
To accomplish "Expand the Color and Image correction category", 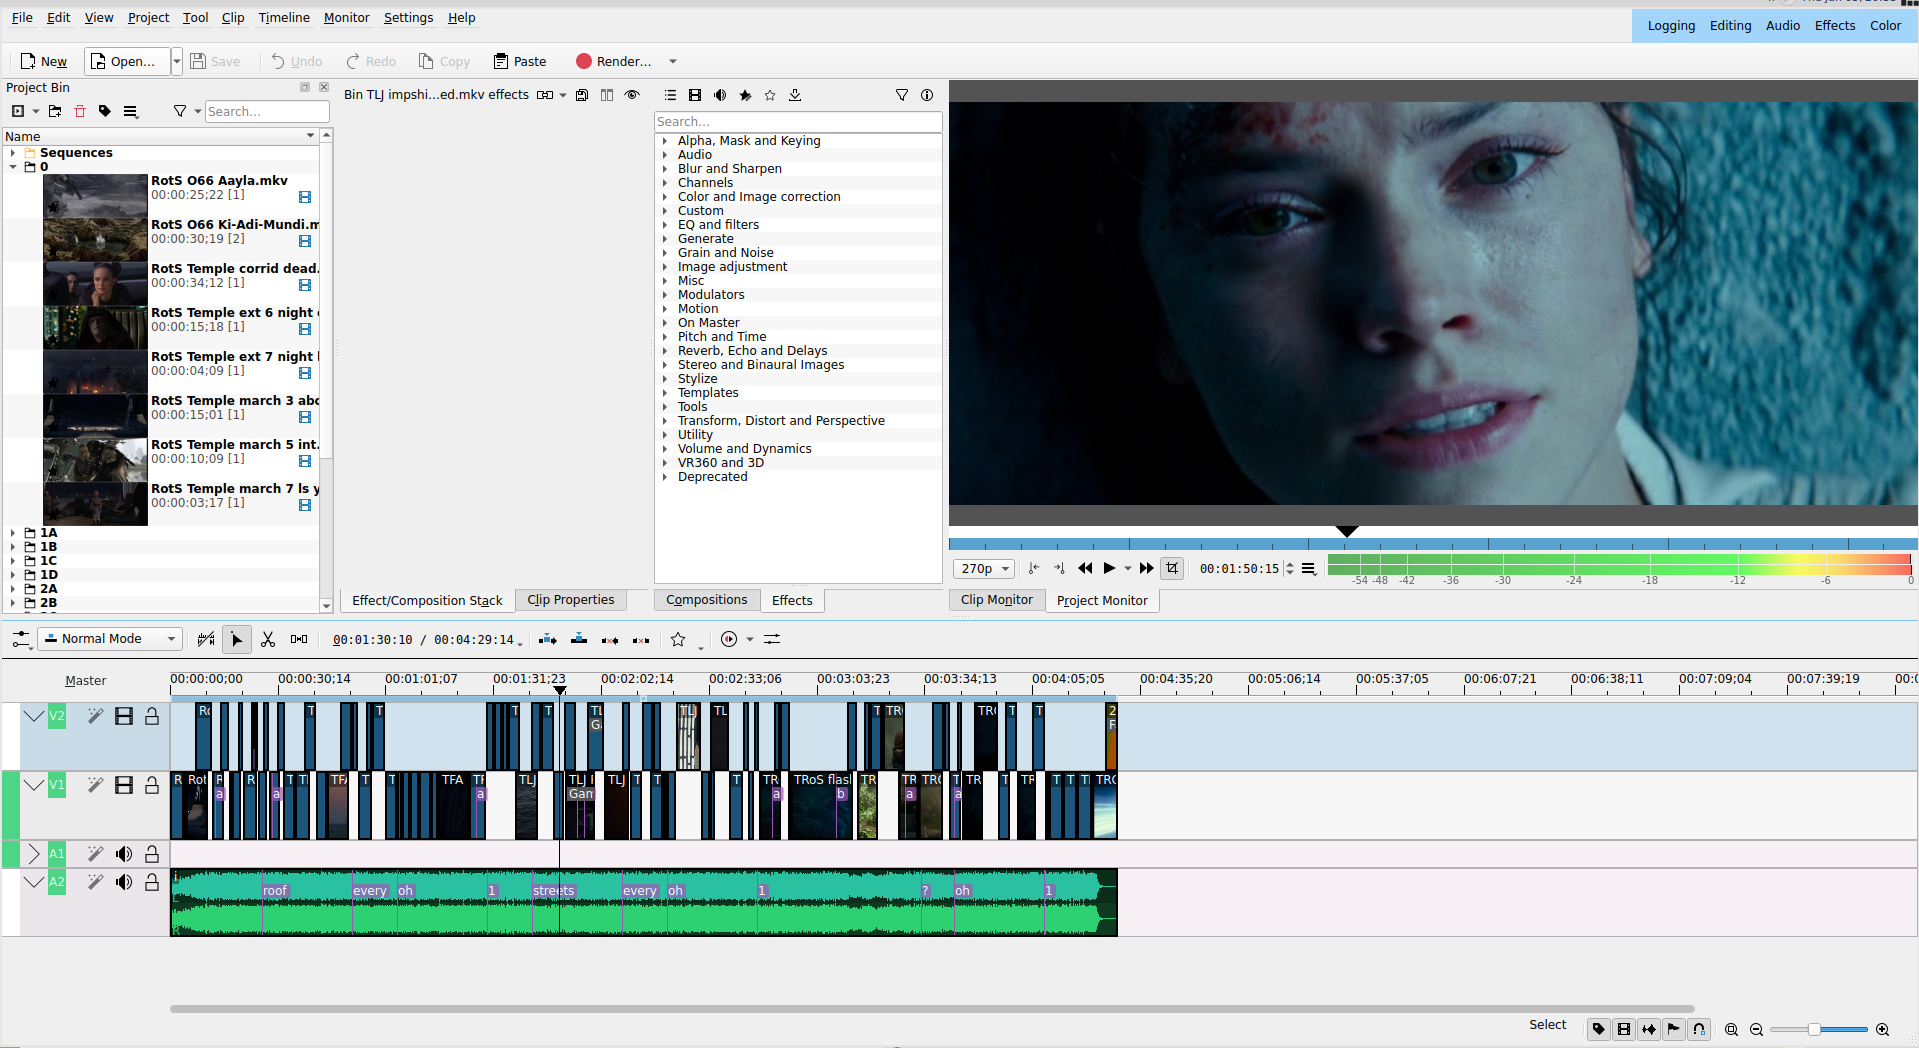I will 665,197.
